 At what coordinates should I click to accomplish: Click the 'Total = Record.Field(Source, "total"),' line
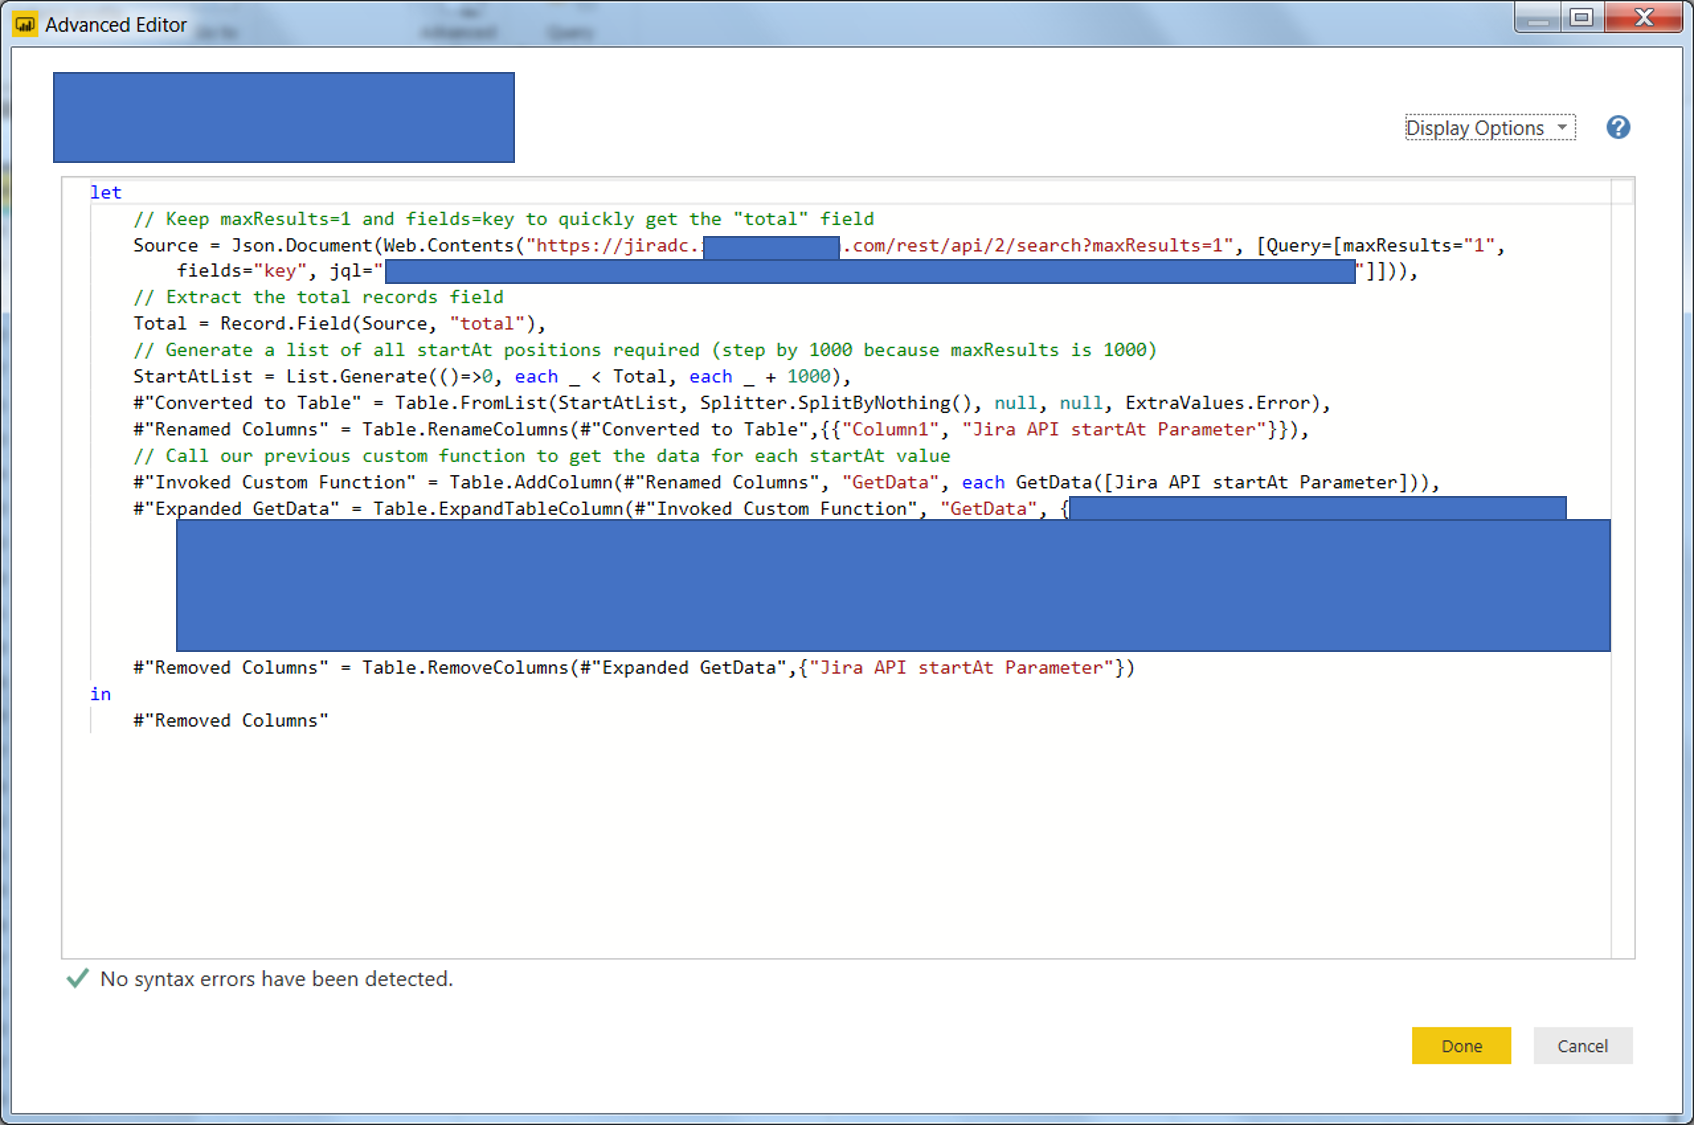340,324
